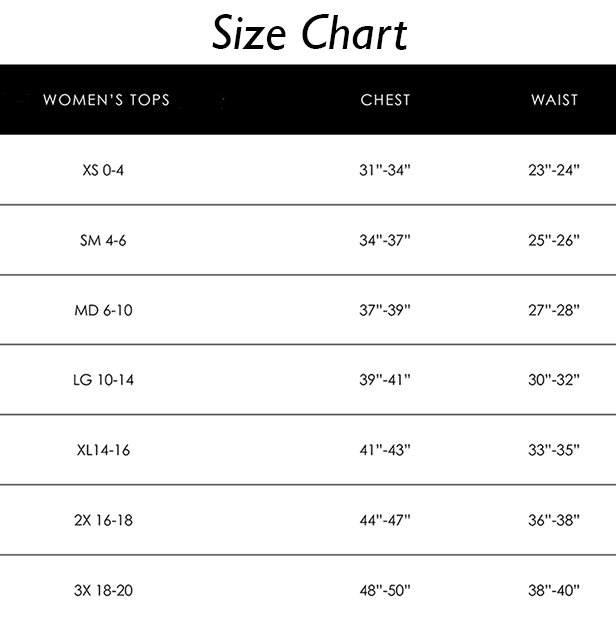Click the 34"-37" chest measurement

pyautogui.click(x=385, y=240)
